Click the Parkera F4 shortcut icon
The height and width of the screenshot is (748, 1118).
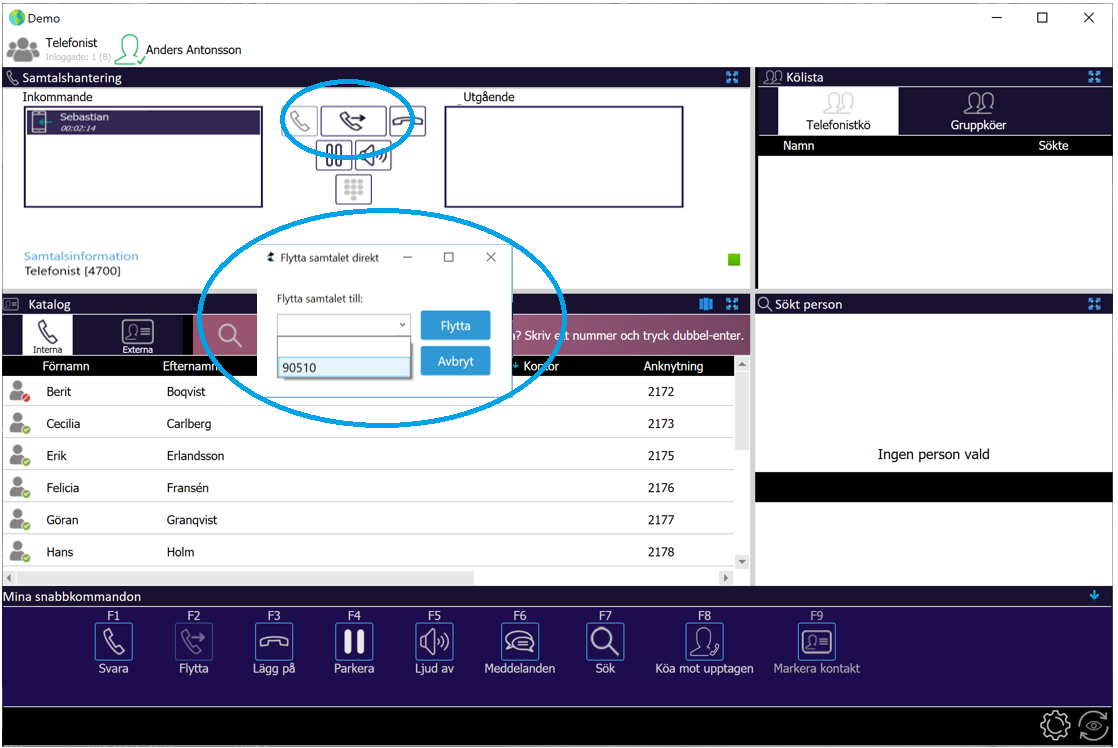coord(354,642)
